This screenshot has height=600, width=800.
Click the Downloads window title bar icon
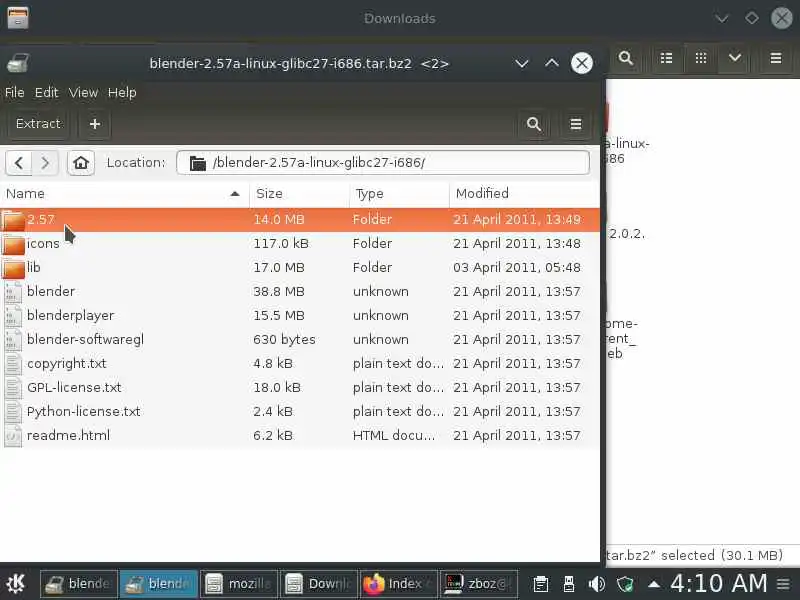18,18
